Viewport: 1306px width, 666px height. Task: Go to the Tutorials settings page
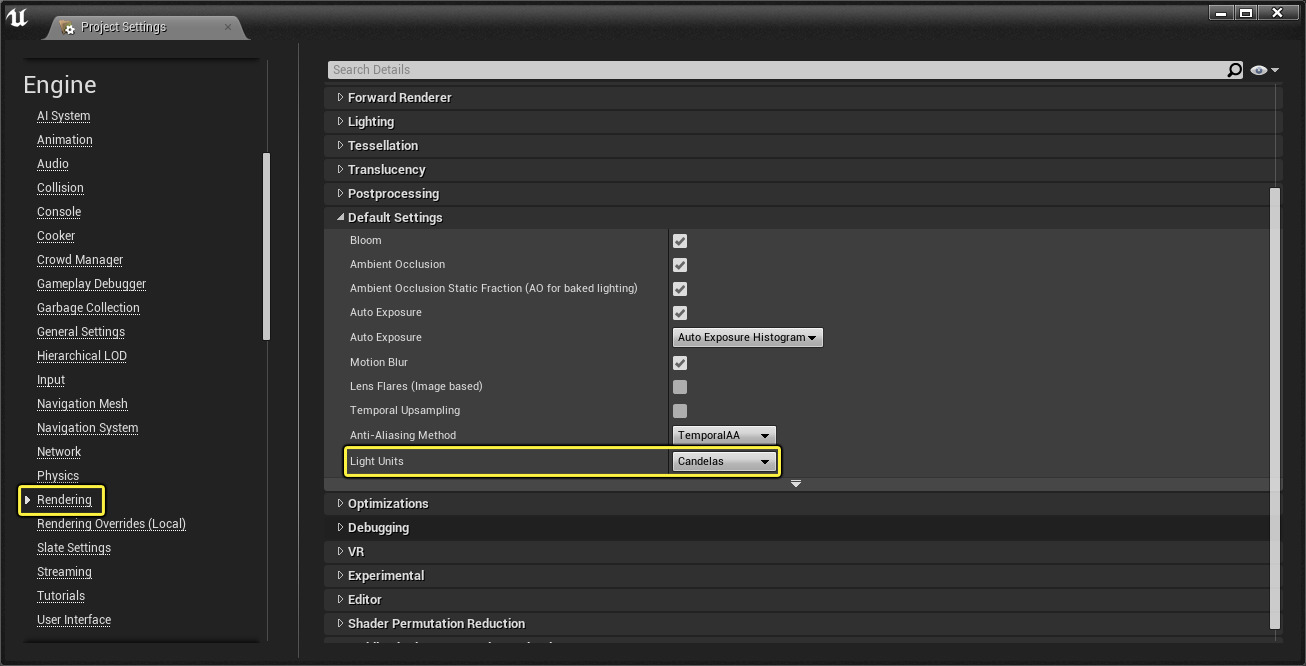(x=60, y=595)
